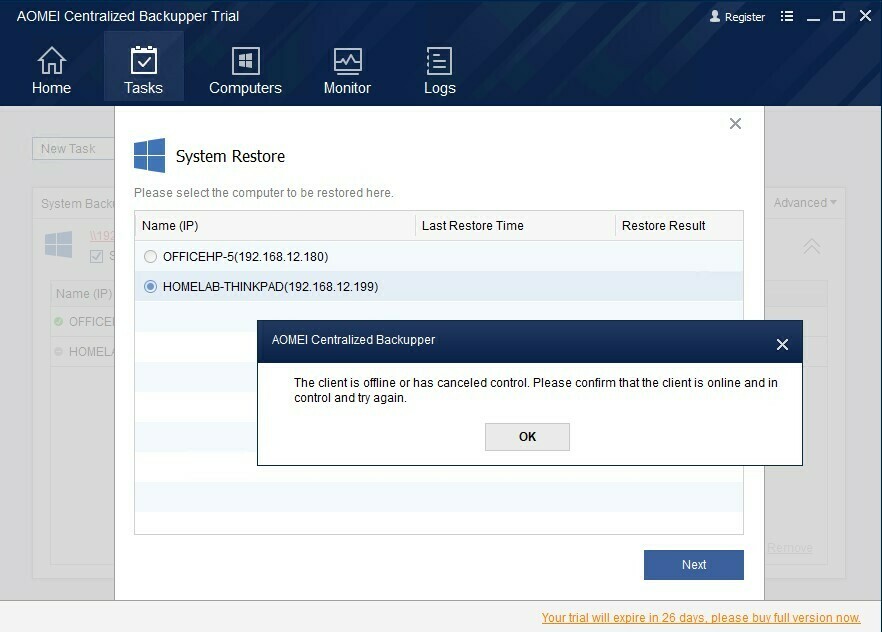Switch to the Logs tab
The width and height of the screenshot is (882, 632).
tap(440, 68)
